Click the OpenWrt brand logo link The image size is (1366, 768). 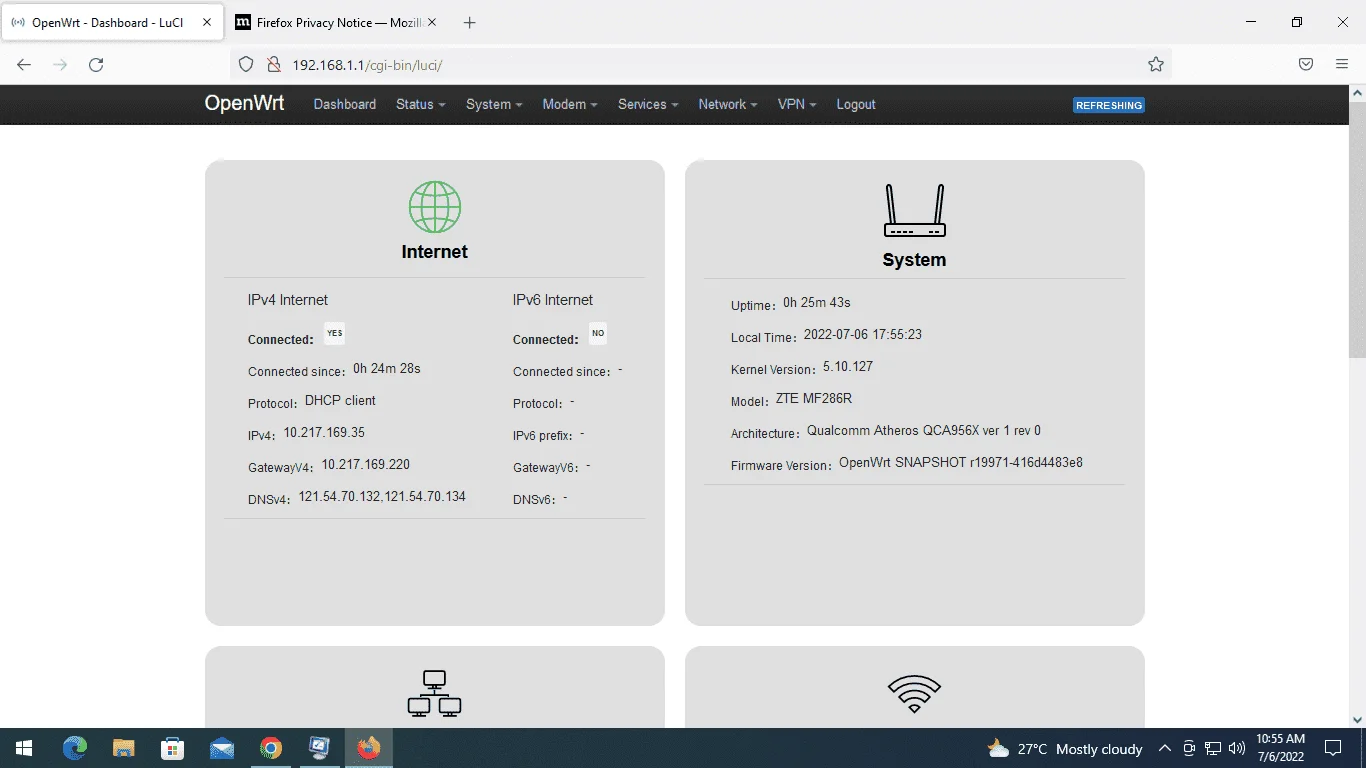pos(244,103)
